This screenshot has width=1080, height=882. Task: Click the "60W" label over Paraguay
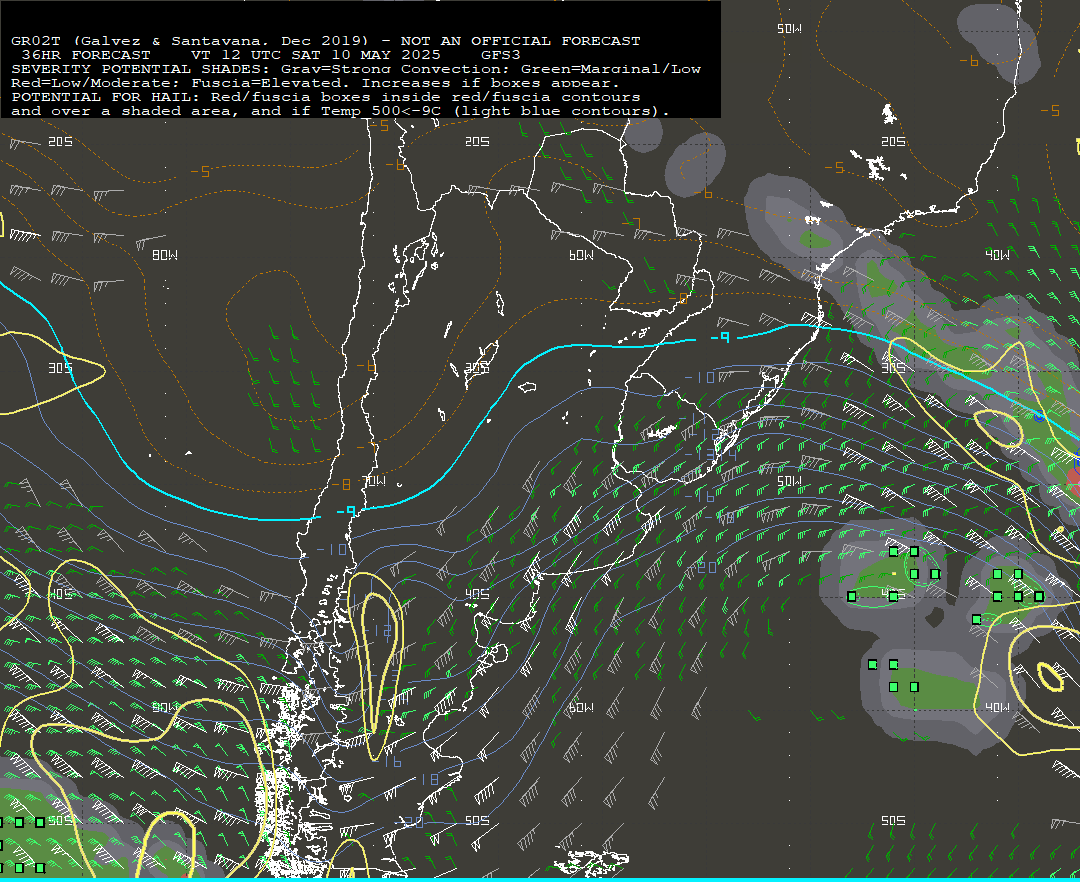[x=581, y=255]
